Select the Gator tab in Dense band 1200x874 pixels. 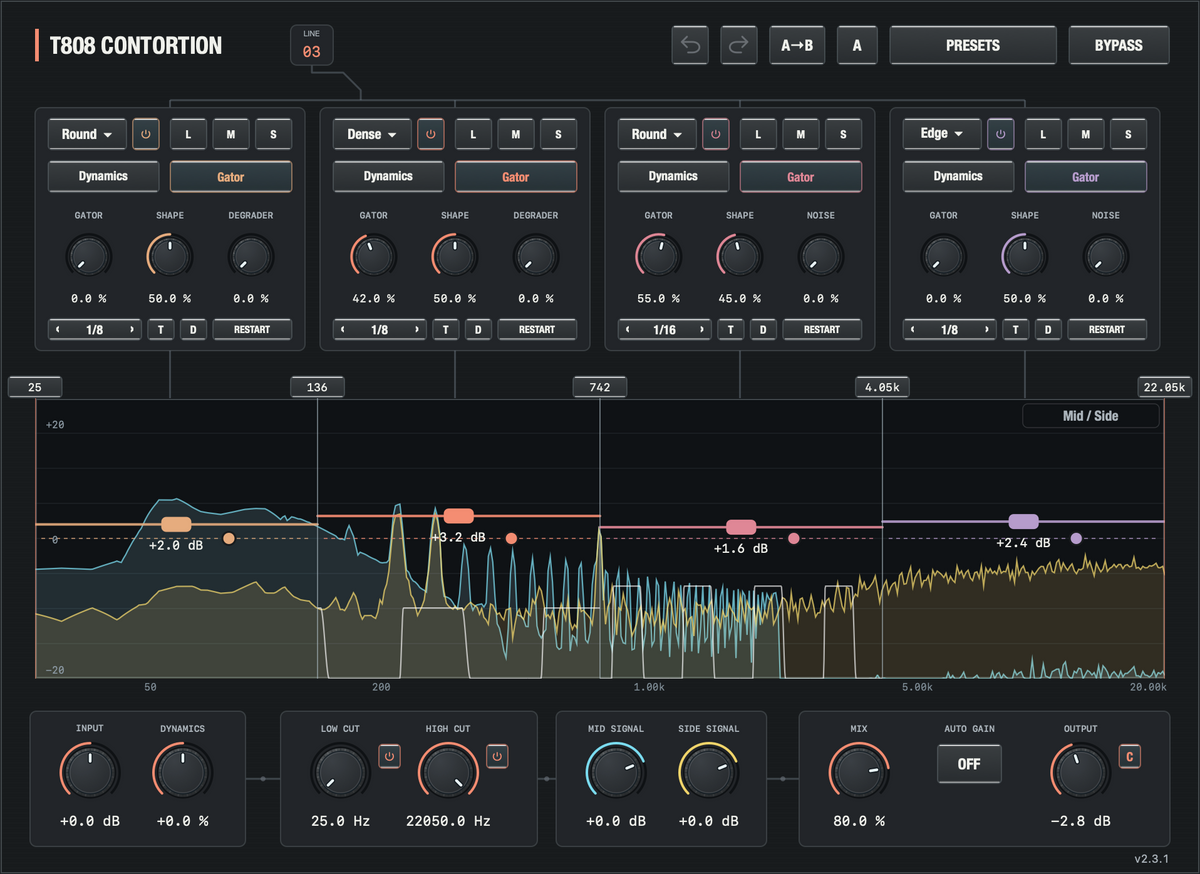516,177
